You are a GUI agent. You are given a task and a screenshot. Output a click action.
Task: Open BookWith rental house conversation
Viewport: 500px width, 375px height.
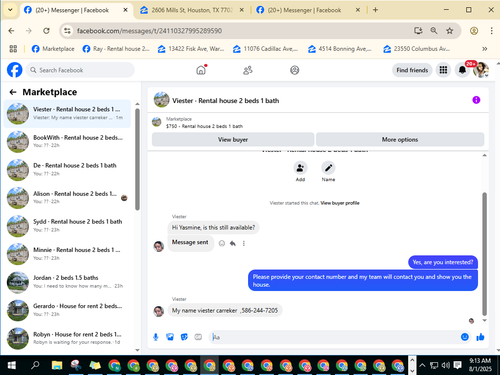coord(67,142)
